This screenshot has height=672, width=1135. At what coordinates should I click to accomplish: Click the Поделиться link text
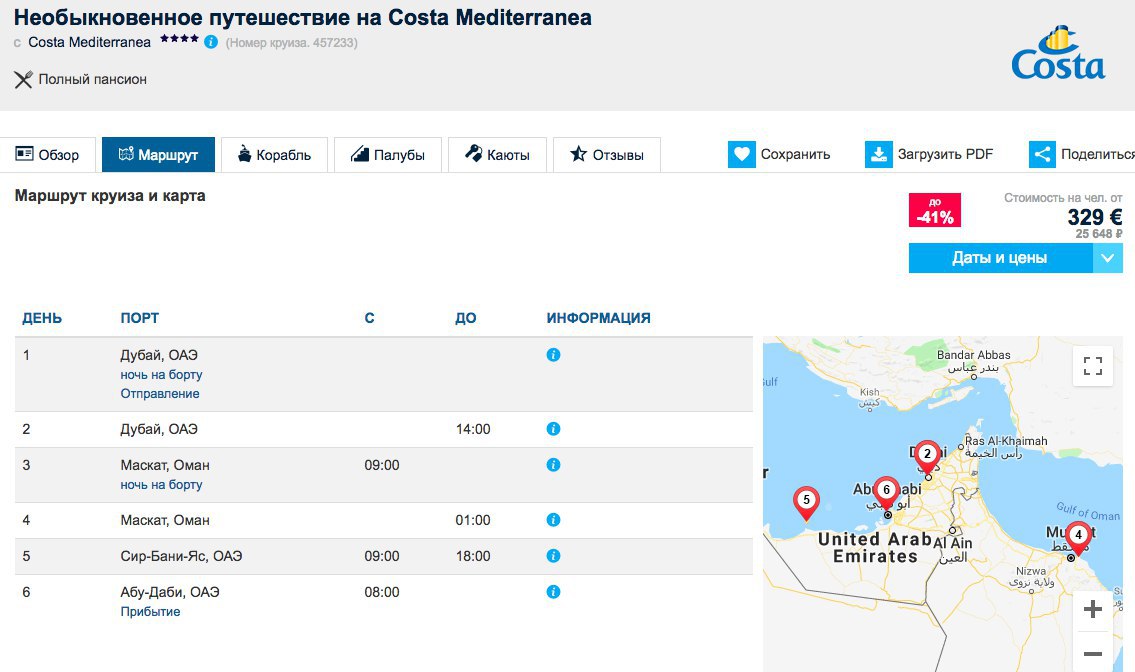coord(1097,154)
